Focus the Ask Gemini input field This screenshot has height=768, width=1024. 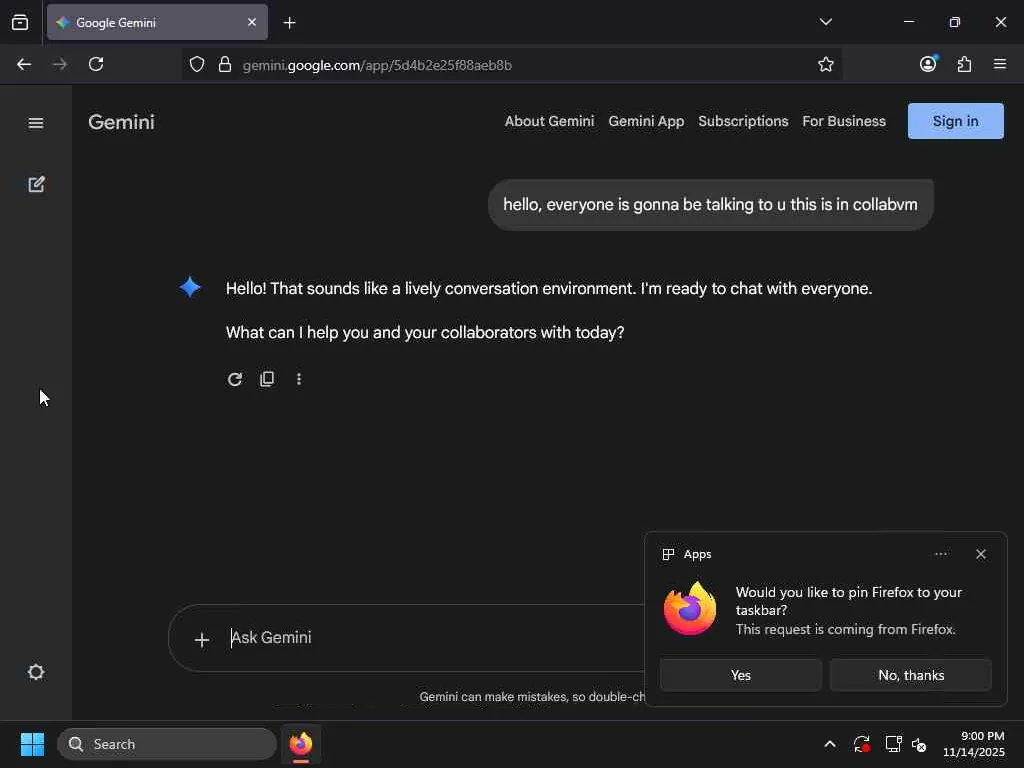[431, 637]
